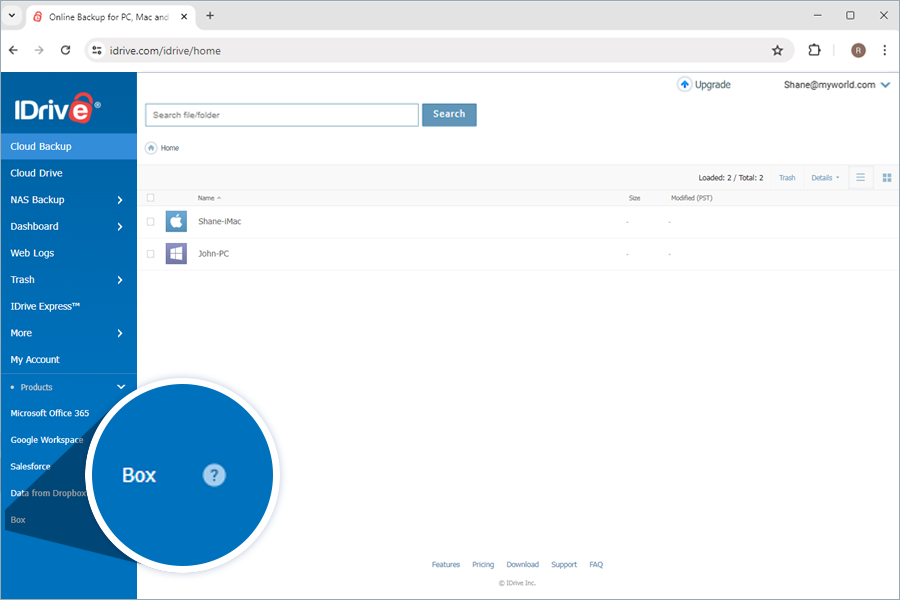The width and height of the screenshot is (900, 600).
Task: Click the Modified (PST) column header
Action: (x=691, y=198)
